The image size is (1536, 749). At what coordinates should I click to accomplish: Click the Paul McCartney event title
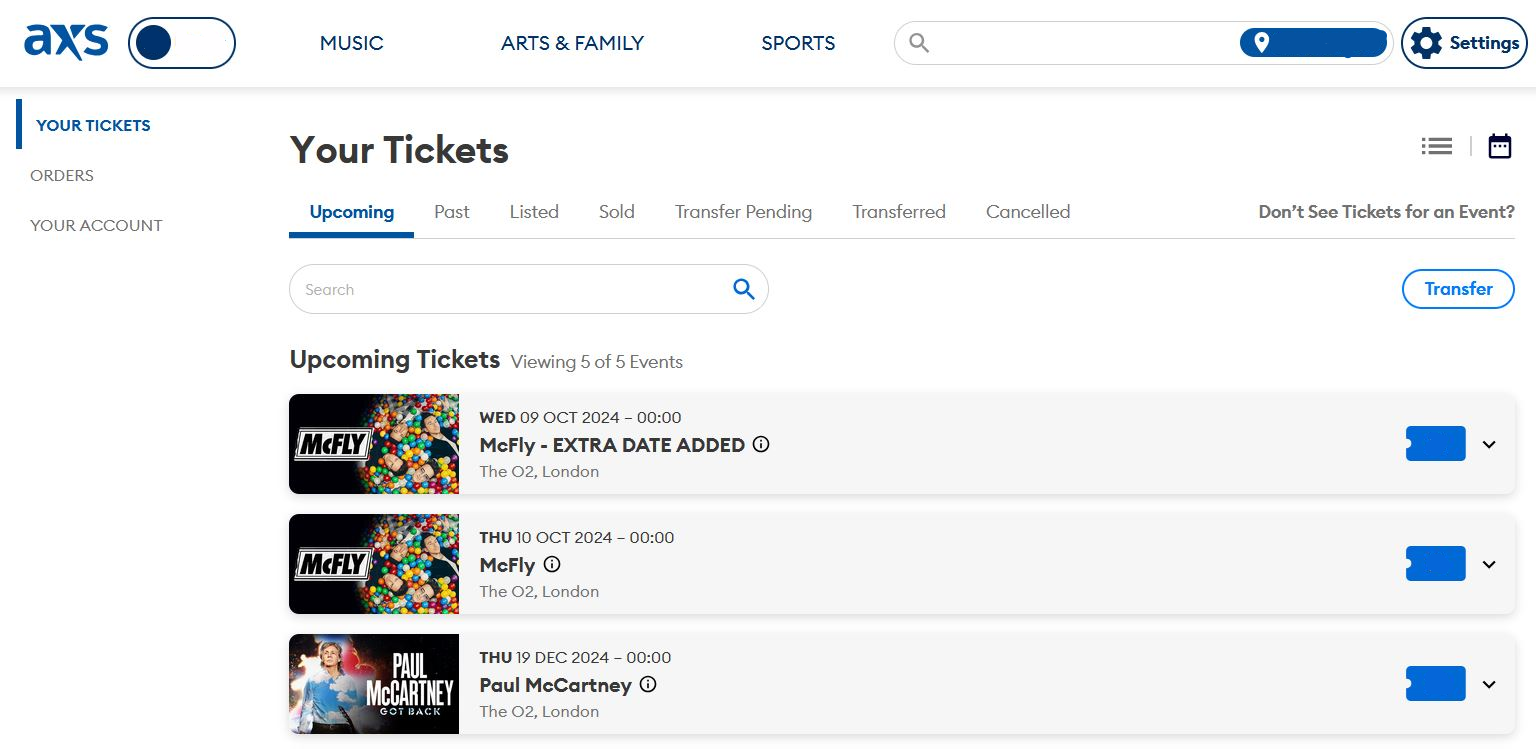555,685
